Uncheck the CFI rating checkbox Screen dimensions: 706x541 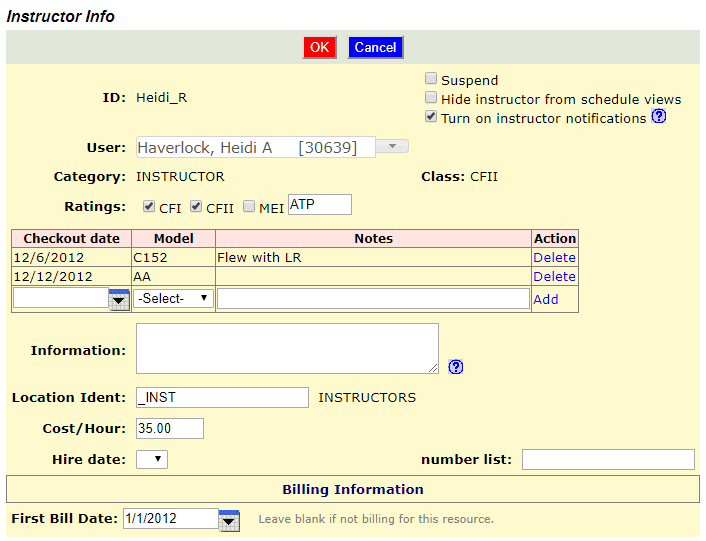tap(149, 207)
